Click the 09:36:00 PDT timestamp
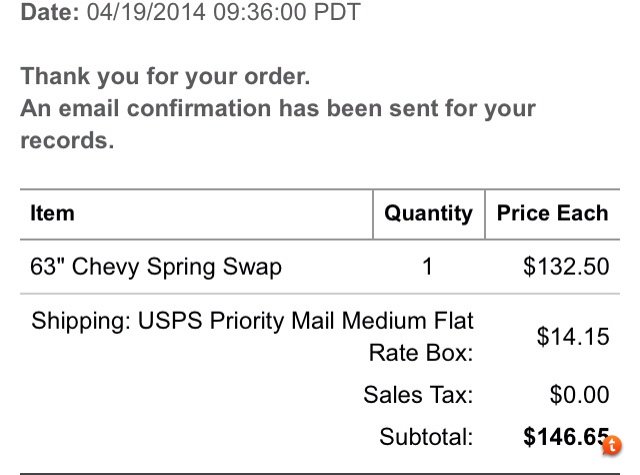The height and width of the screenshot is (475, 640). (x=287, y=11)
